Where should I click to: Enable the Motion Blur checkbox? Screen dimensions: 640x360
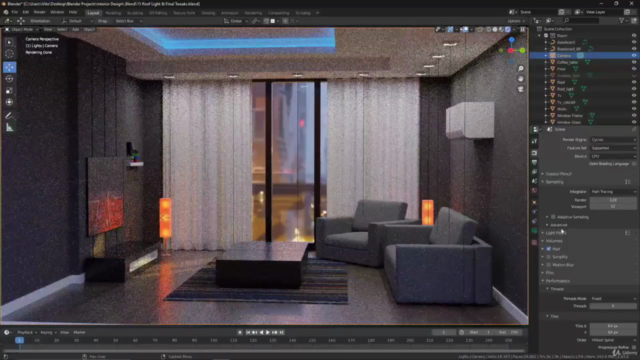549,265
